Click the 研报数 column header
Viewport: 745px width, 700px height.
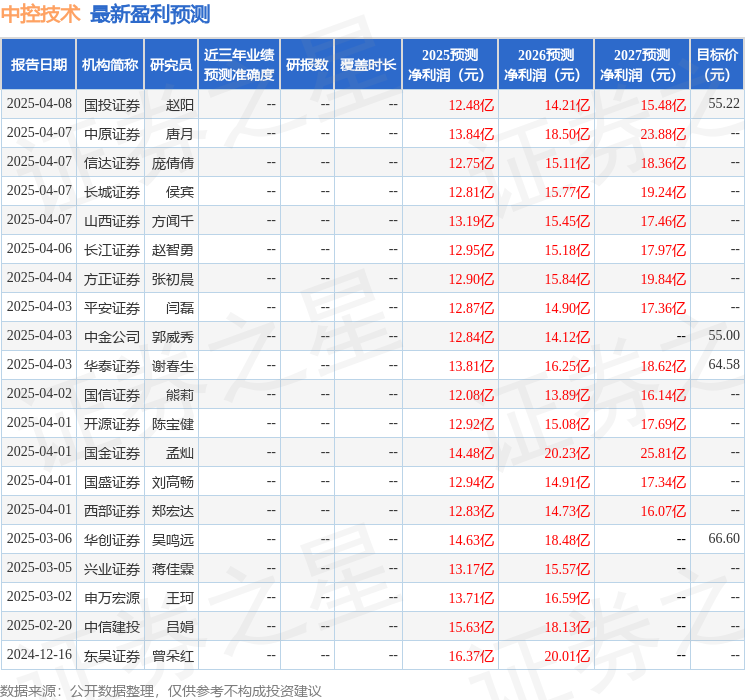tap(307, 65)
